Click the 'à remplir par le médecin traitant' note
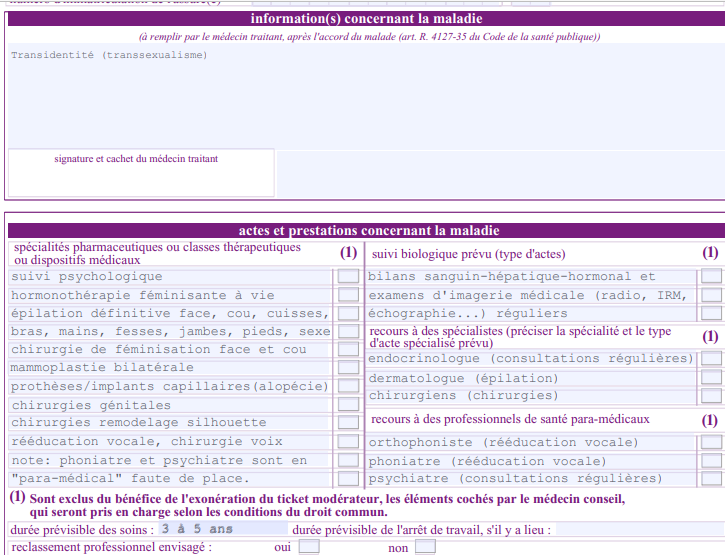This screenshot has height=555, width=725. pyautogui.click(x=369, y=37)
